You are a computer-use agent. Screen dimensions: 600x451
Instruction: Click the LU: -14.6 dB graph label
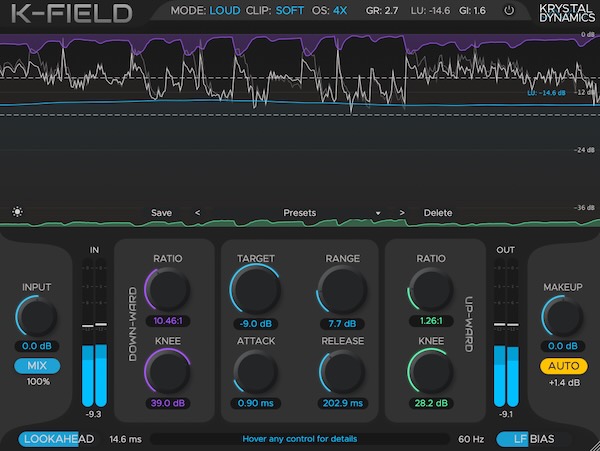pyautogui.click(x=546, y=93)
